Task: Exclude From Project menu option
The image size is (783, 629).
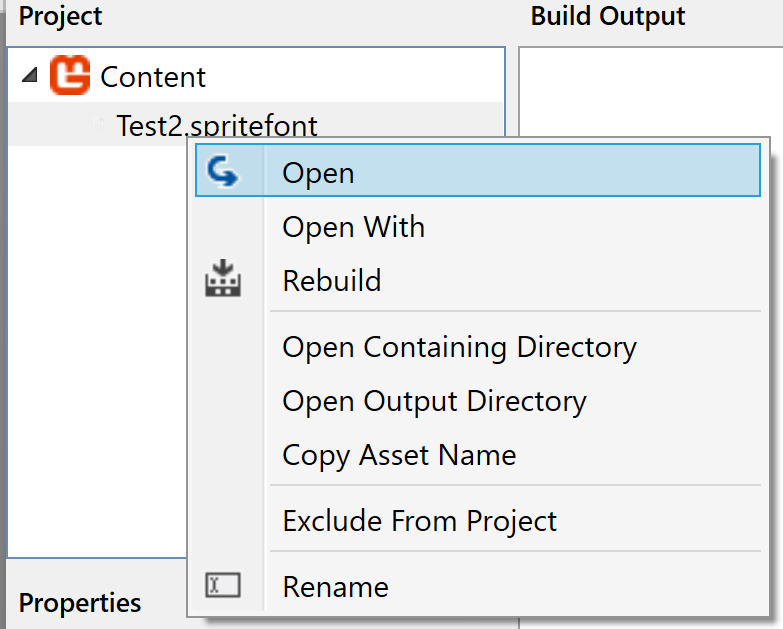Action: pos(419,521)
